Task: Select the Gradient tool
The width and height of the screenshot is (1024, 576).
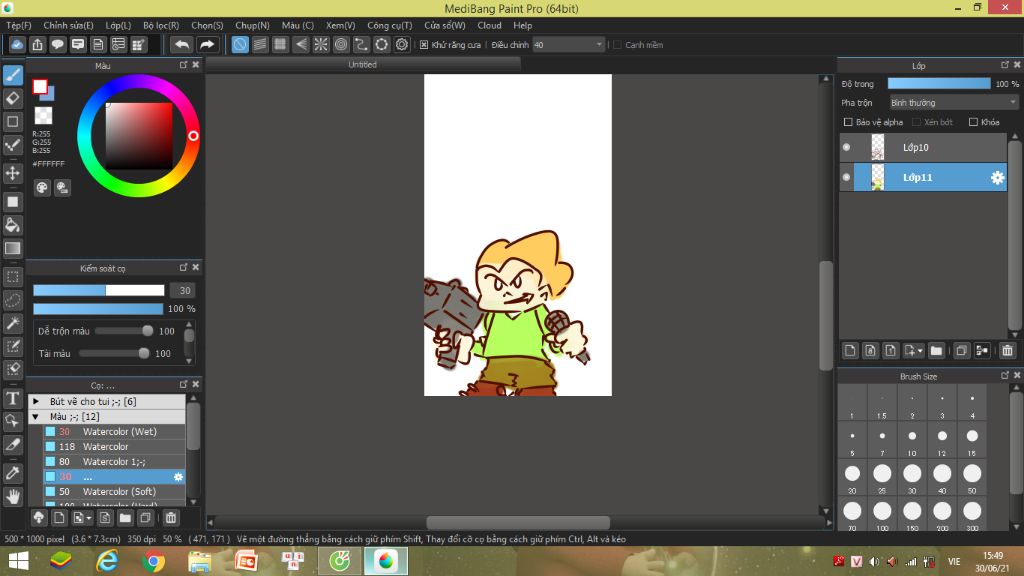Action: pos(13,248)
